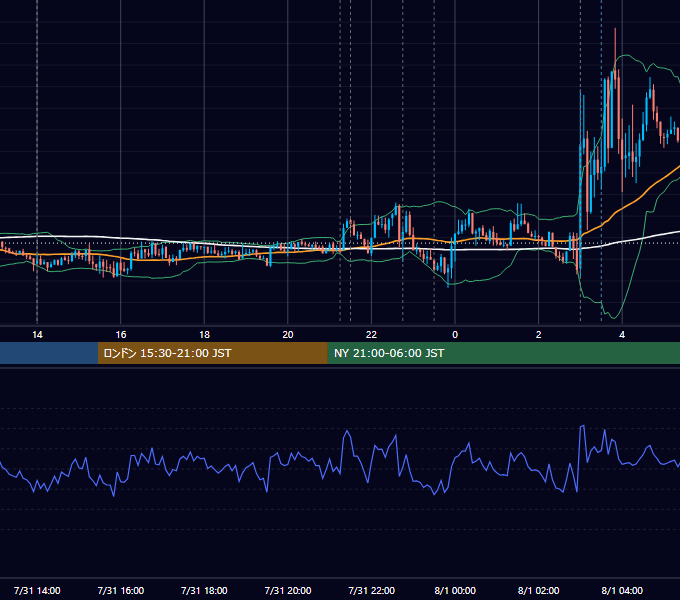Click the 8/1 00:00 date label
The height and width of the screenshot is (600, 680).
(x=455, y=590)
